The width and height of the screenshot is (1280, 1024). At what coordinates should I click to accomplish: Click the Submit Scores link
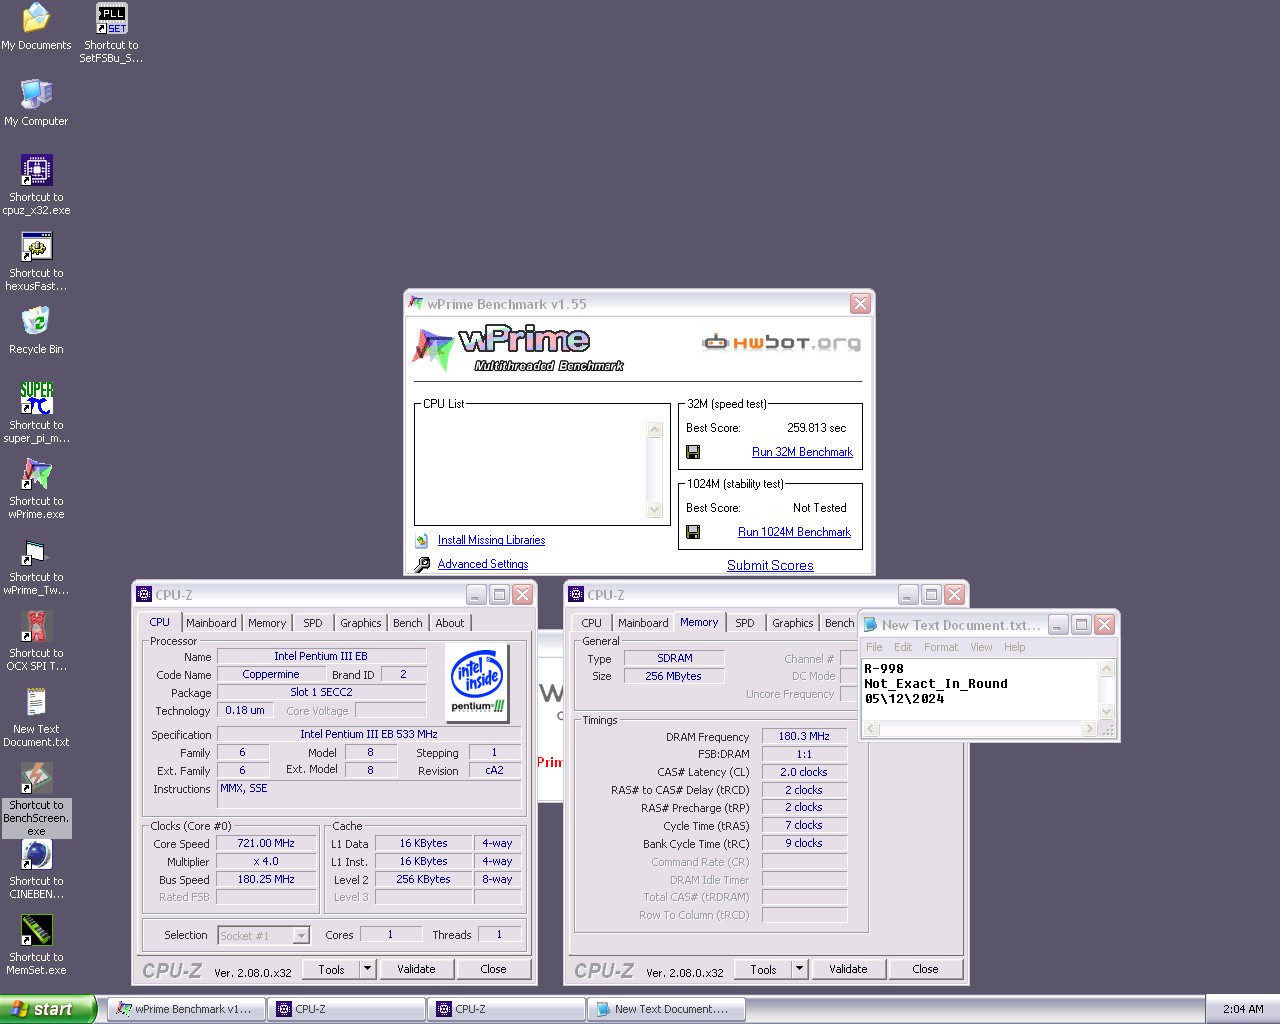pyautogui.click(x=770, y=565)
